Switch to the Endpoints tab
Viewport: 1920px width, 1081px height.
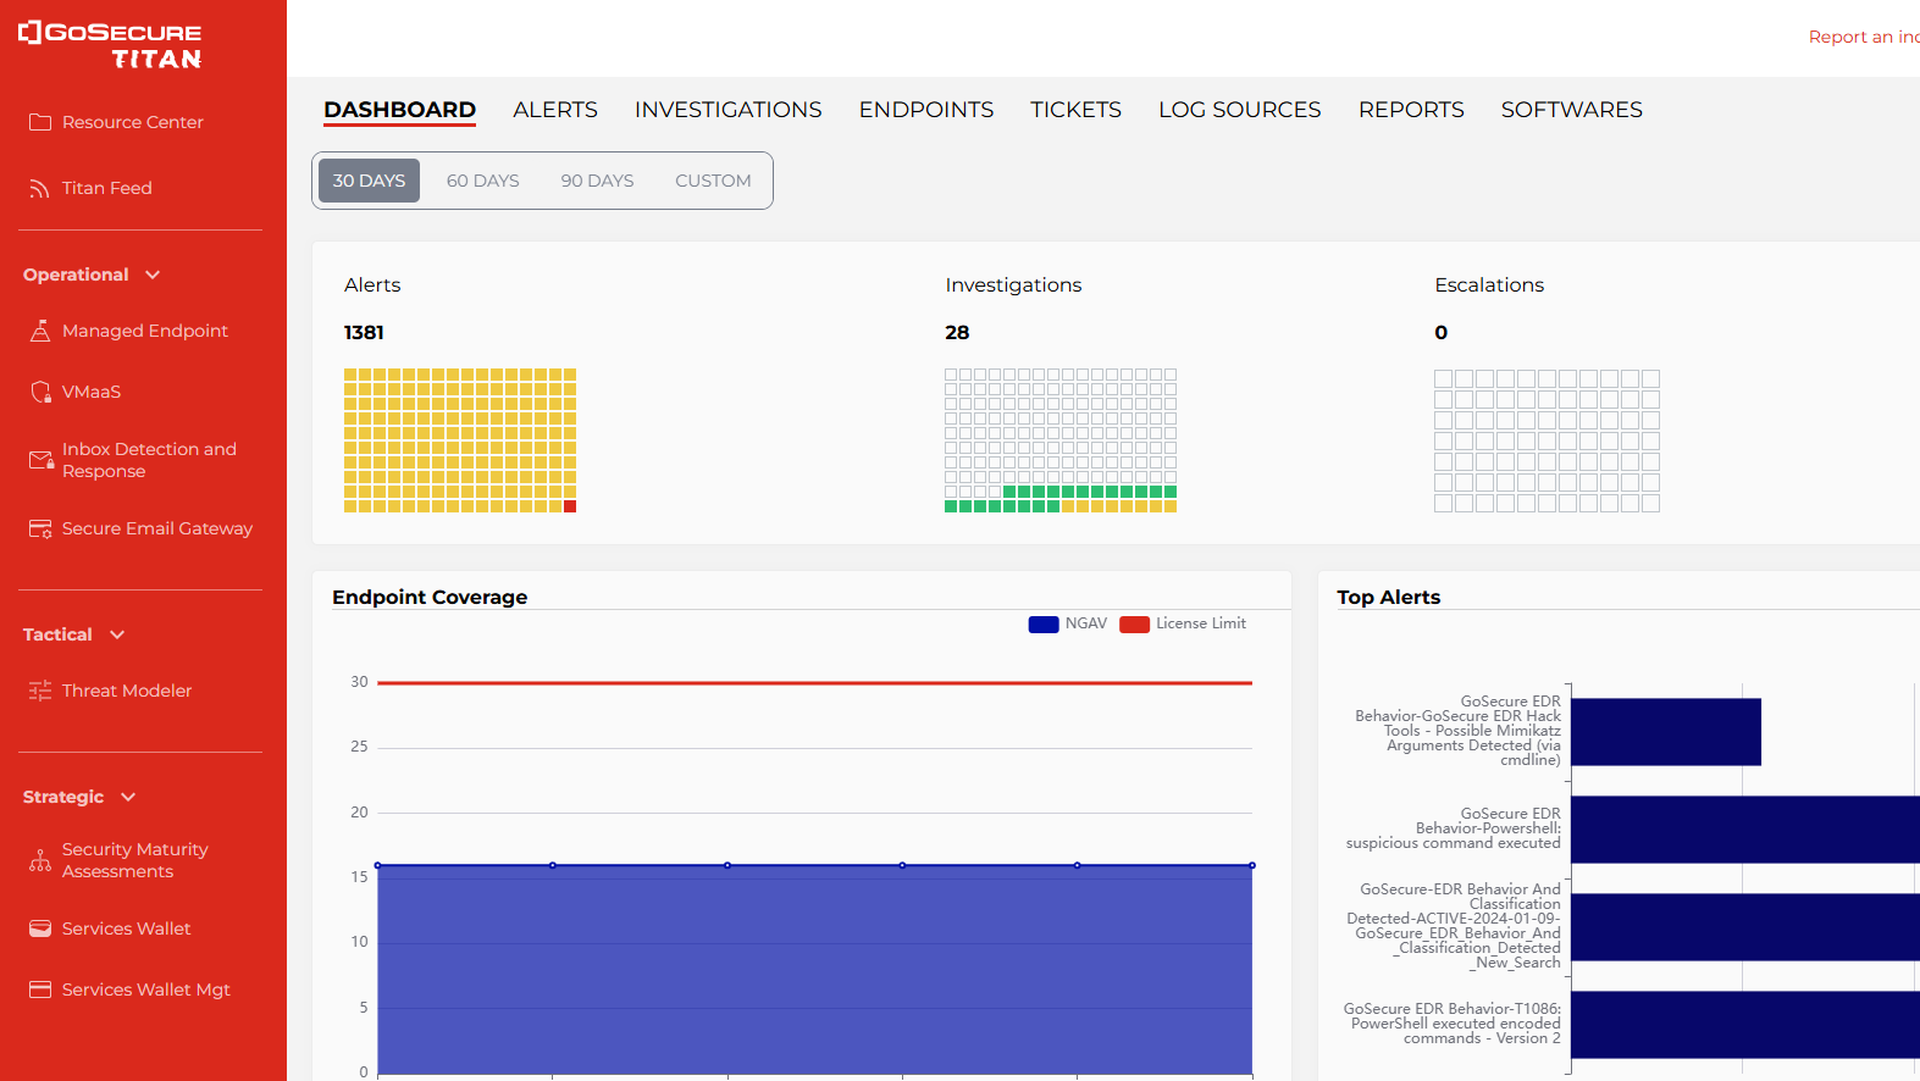click(x=926, y=110)
